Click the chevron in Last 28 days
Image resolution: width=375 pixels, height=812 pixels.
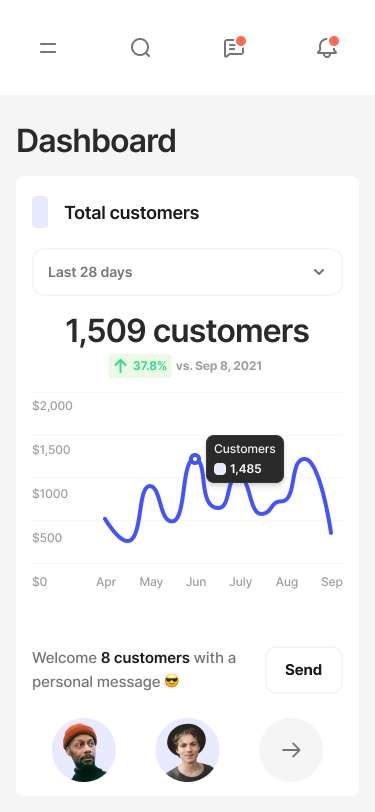(319, 272)
